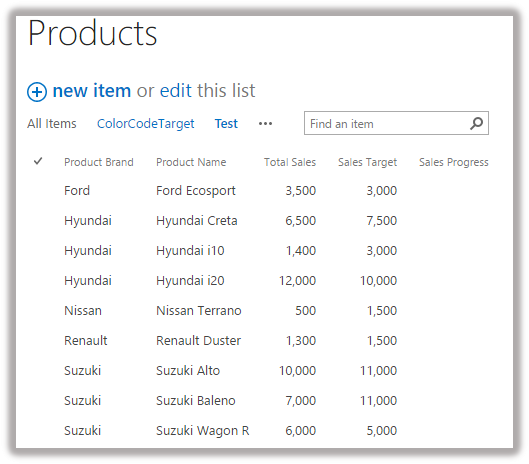The image size is (529, 464).
Task: Click the Sales Progress column header
Action: coord(453,162)
